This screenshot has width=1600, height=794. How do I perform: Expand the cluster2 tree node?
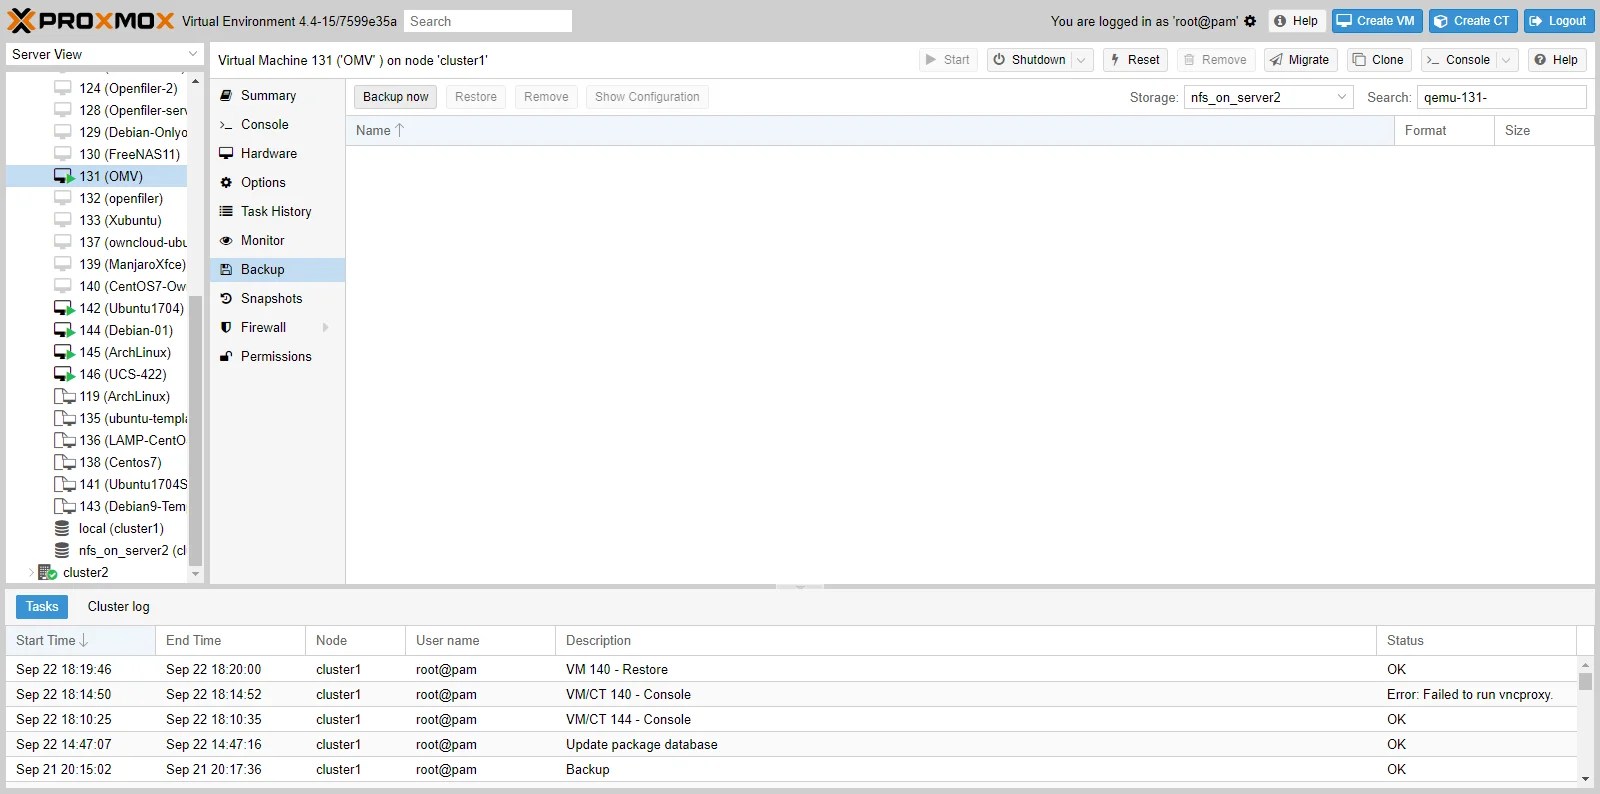(31, 572)
